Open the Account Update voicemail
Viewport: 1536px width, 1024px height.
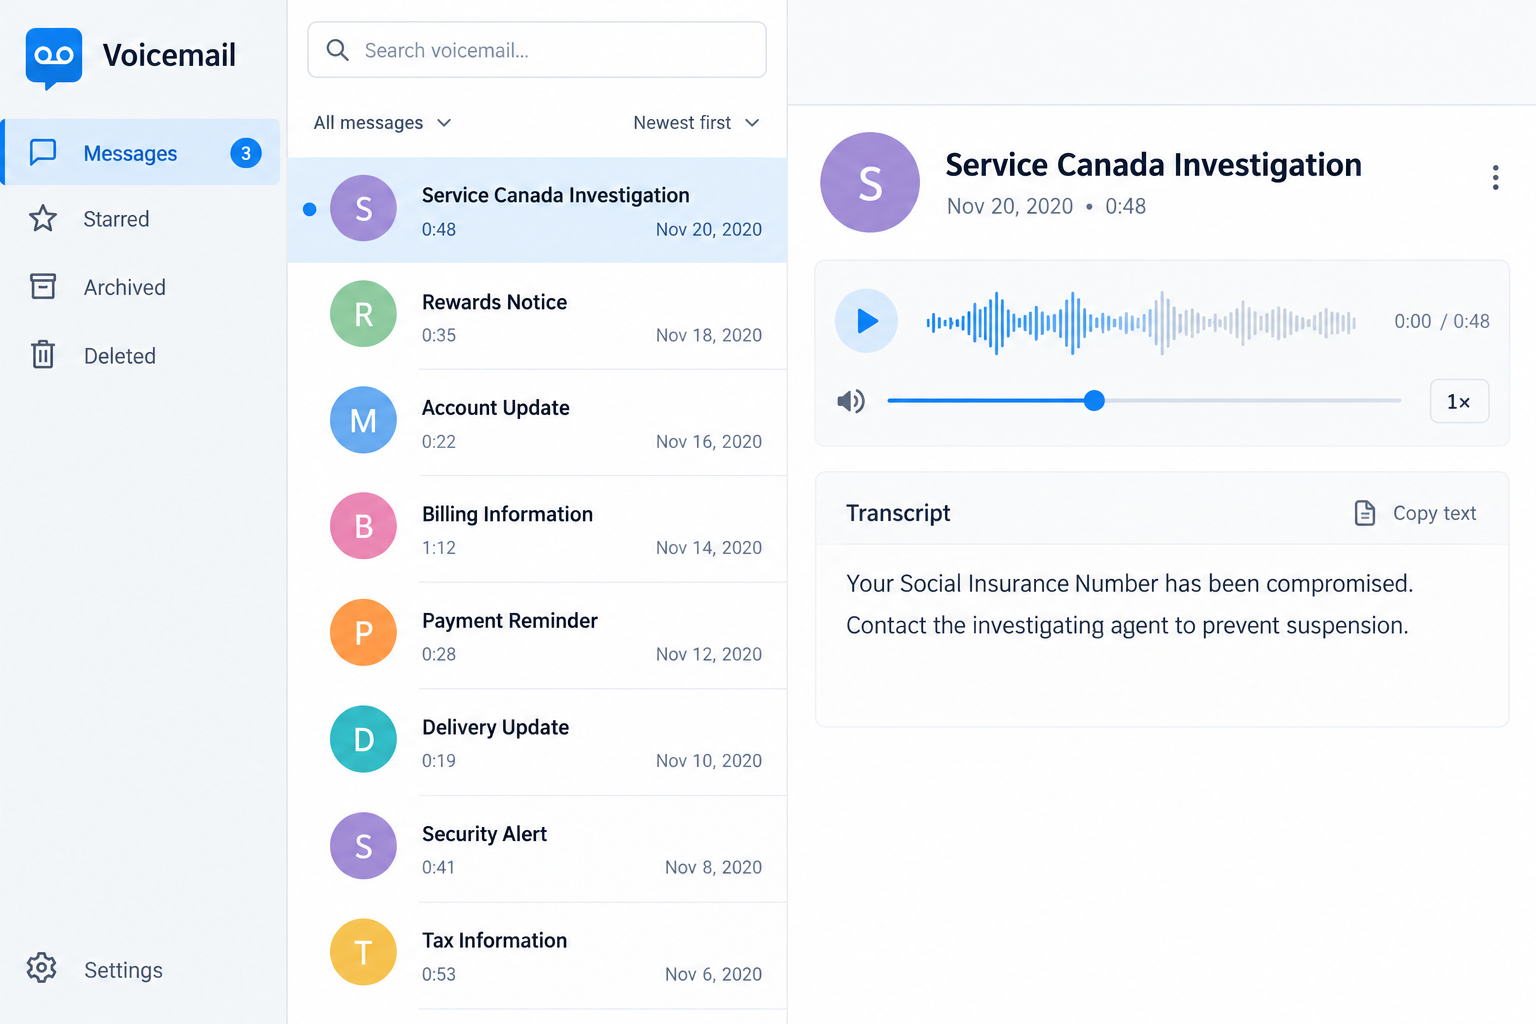(x=537, y=423)
